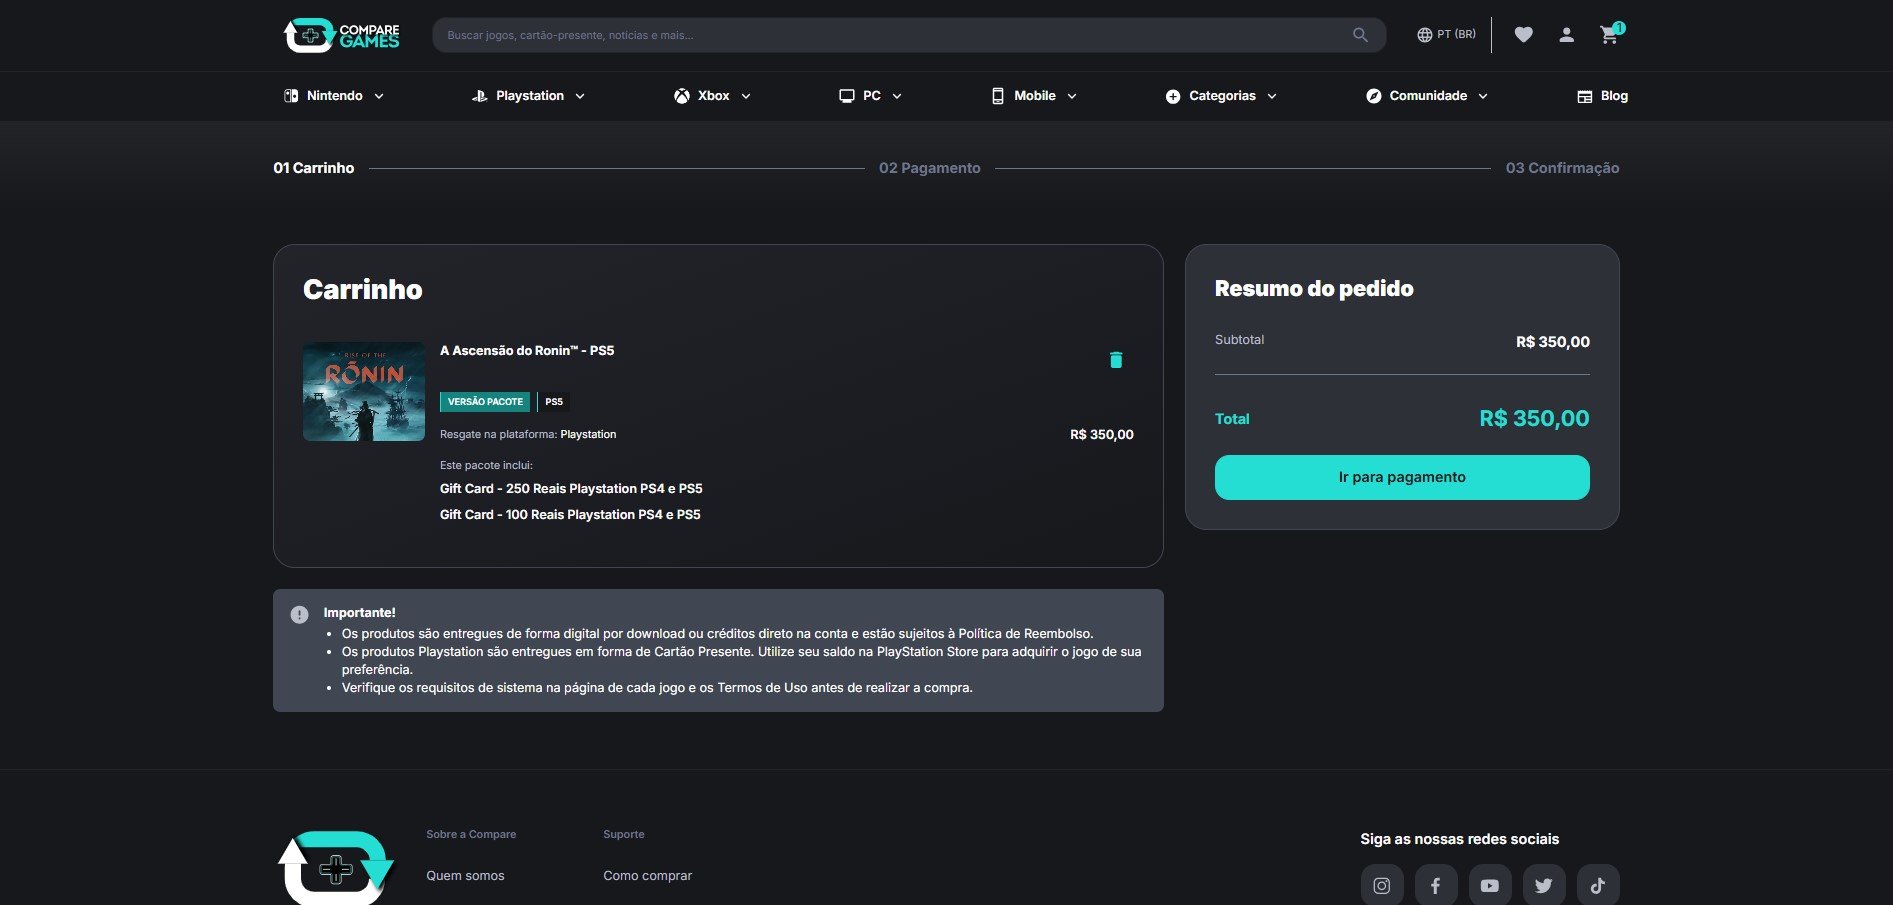Click Resgate na plataforma Playstation text
Viewport: 1893px width, 905px height.
coord(528,435)
